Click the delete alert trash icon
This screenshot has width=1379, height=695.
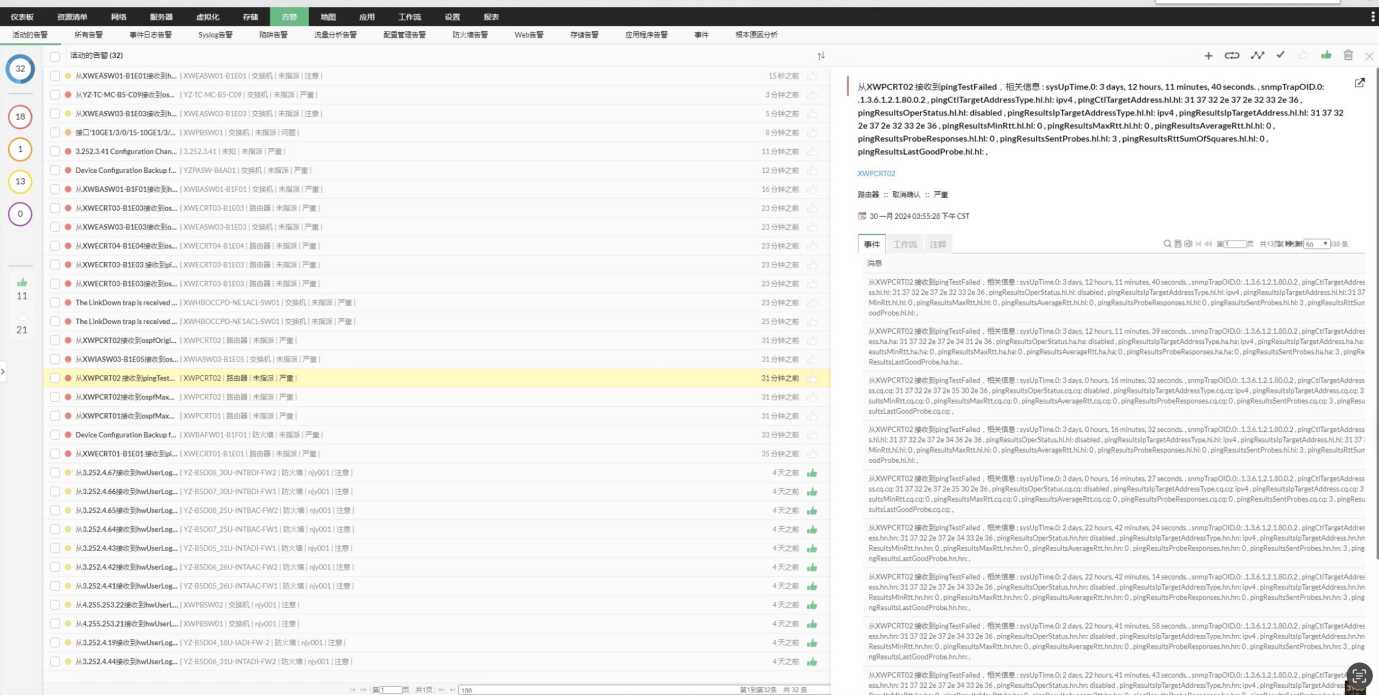pyautogui.click(x=1349, y=57)
